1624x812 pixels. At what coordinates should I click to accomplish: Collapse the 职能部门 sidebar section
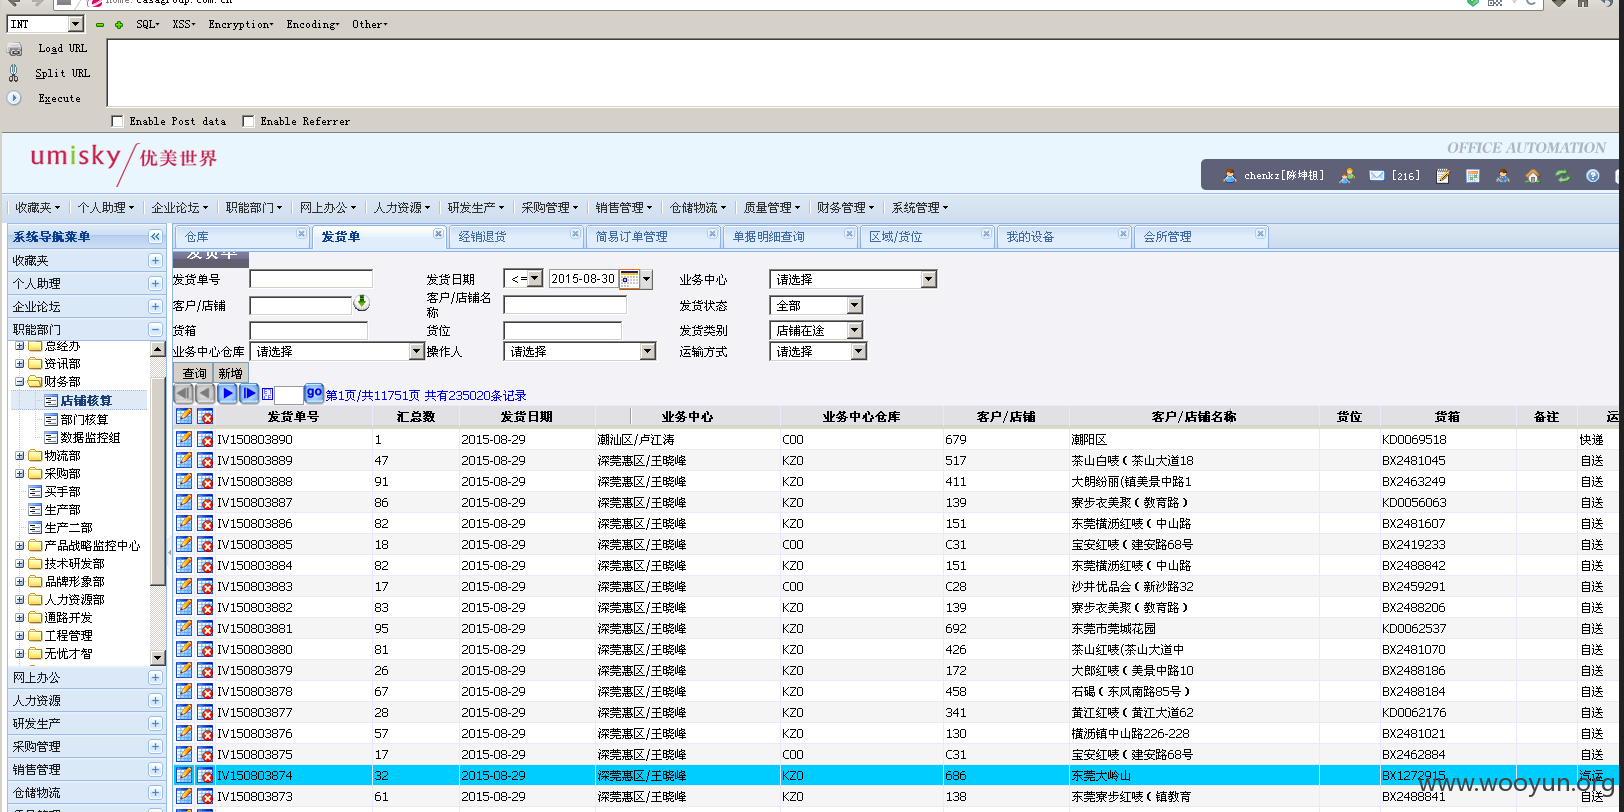[155, 329]
